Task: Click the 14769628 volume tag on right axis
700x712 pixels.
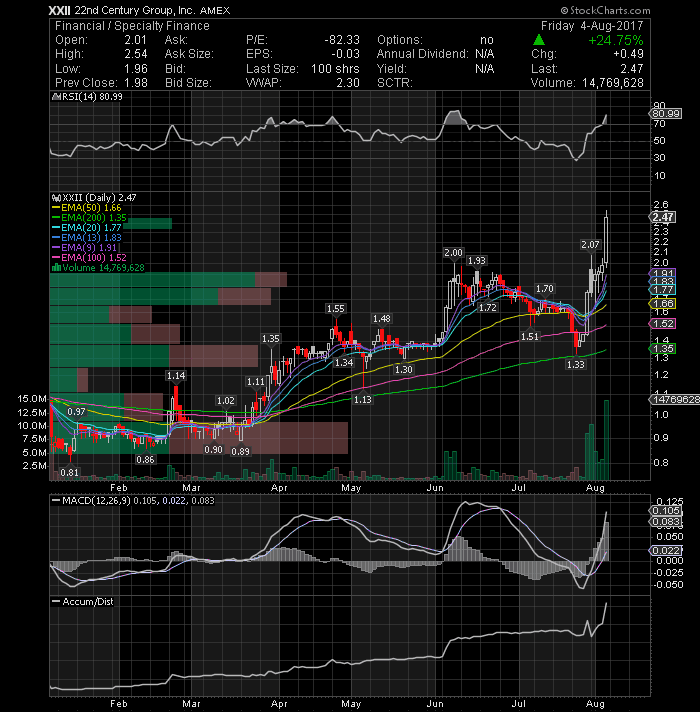Action: [675, 400]
